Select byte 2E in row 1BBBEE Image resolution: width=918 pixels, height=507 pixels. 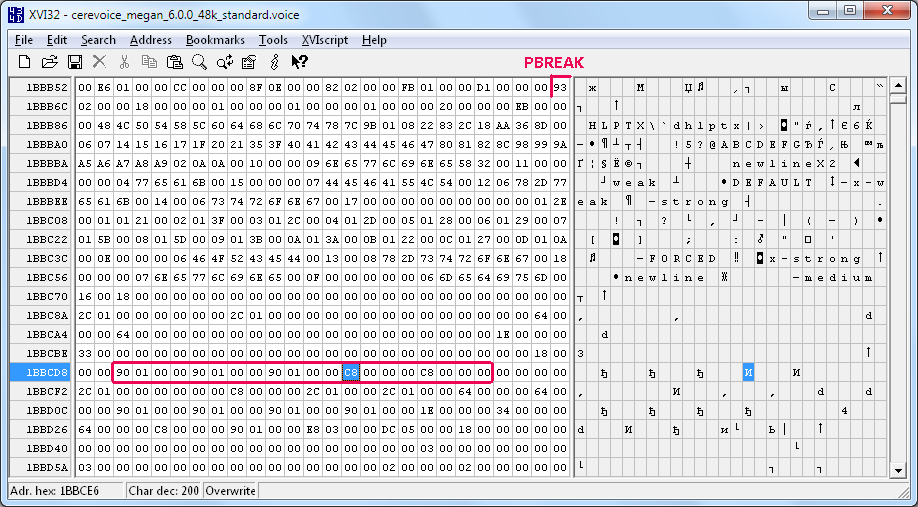point(560,201)
